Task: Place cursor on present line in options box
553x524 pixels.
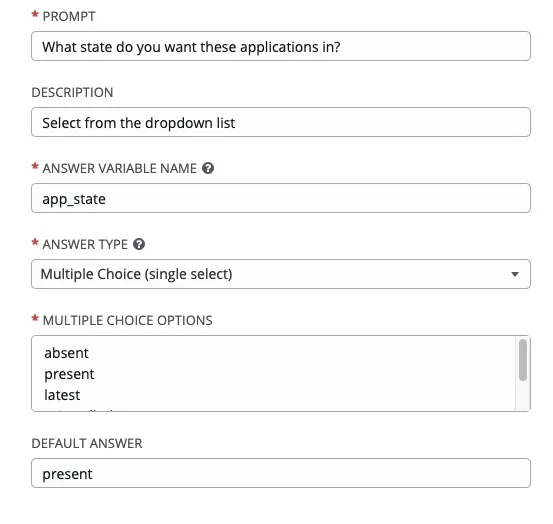Action: (x=69, y=374)
